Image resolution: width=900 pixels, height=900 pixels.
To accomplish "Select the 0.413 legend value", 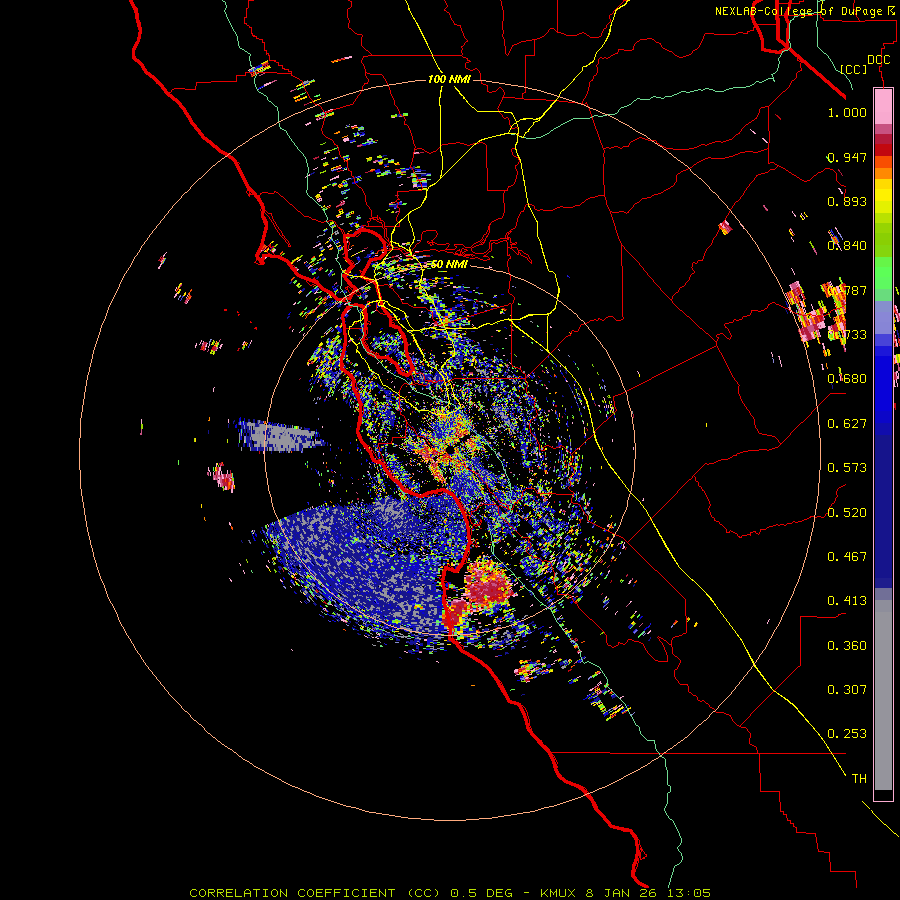I will pos(847,601).
